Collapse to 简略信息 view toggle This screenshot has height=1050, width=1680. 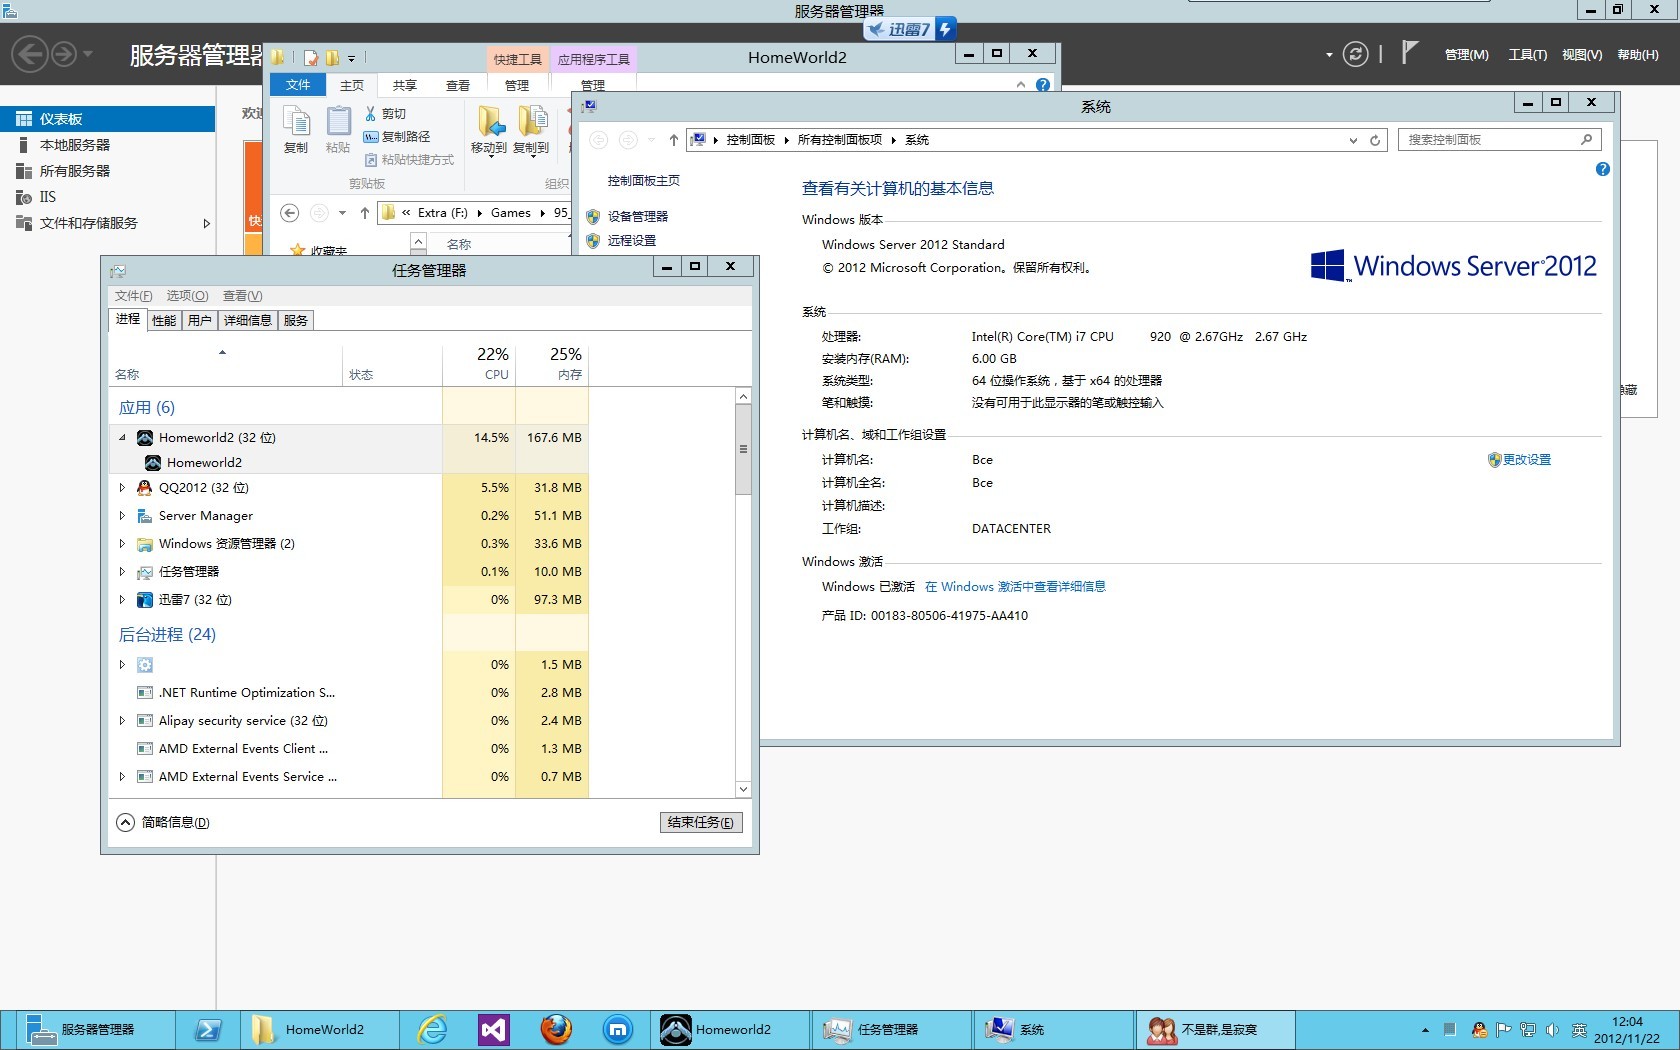(x=163, y=822)
